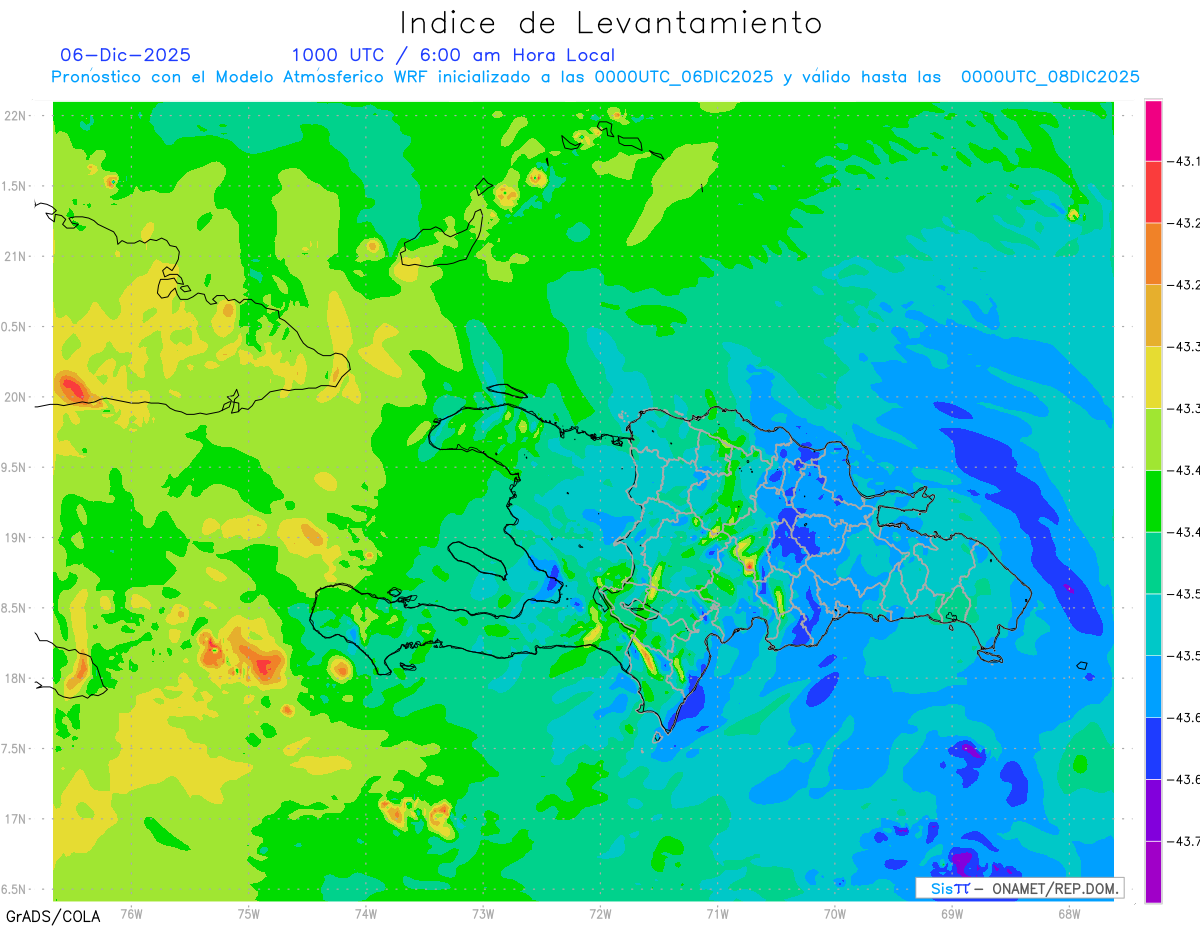The image size is (1200, 927).
Task: Click the 'Indice de Levantamiento' title
Action: point(611,23)
